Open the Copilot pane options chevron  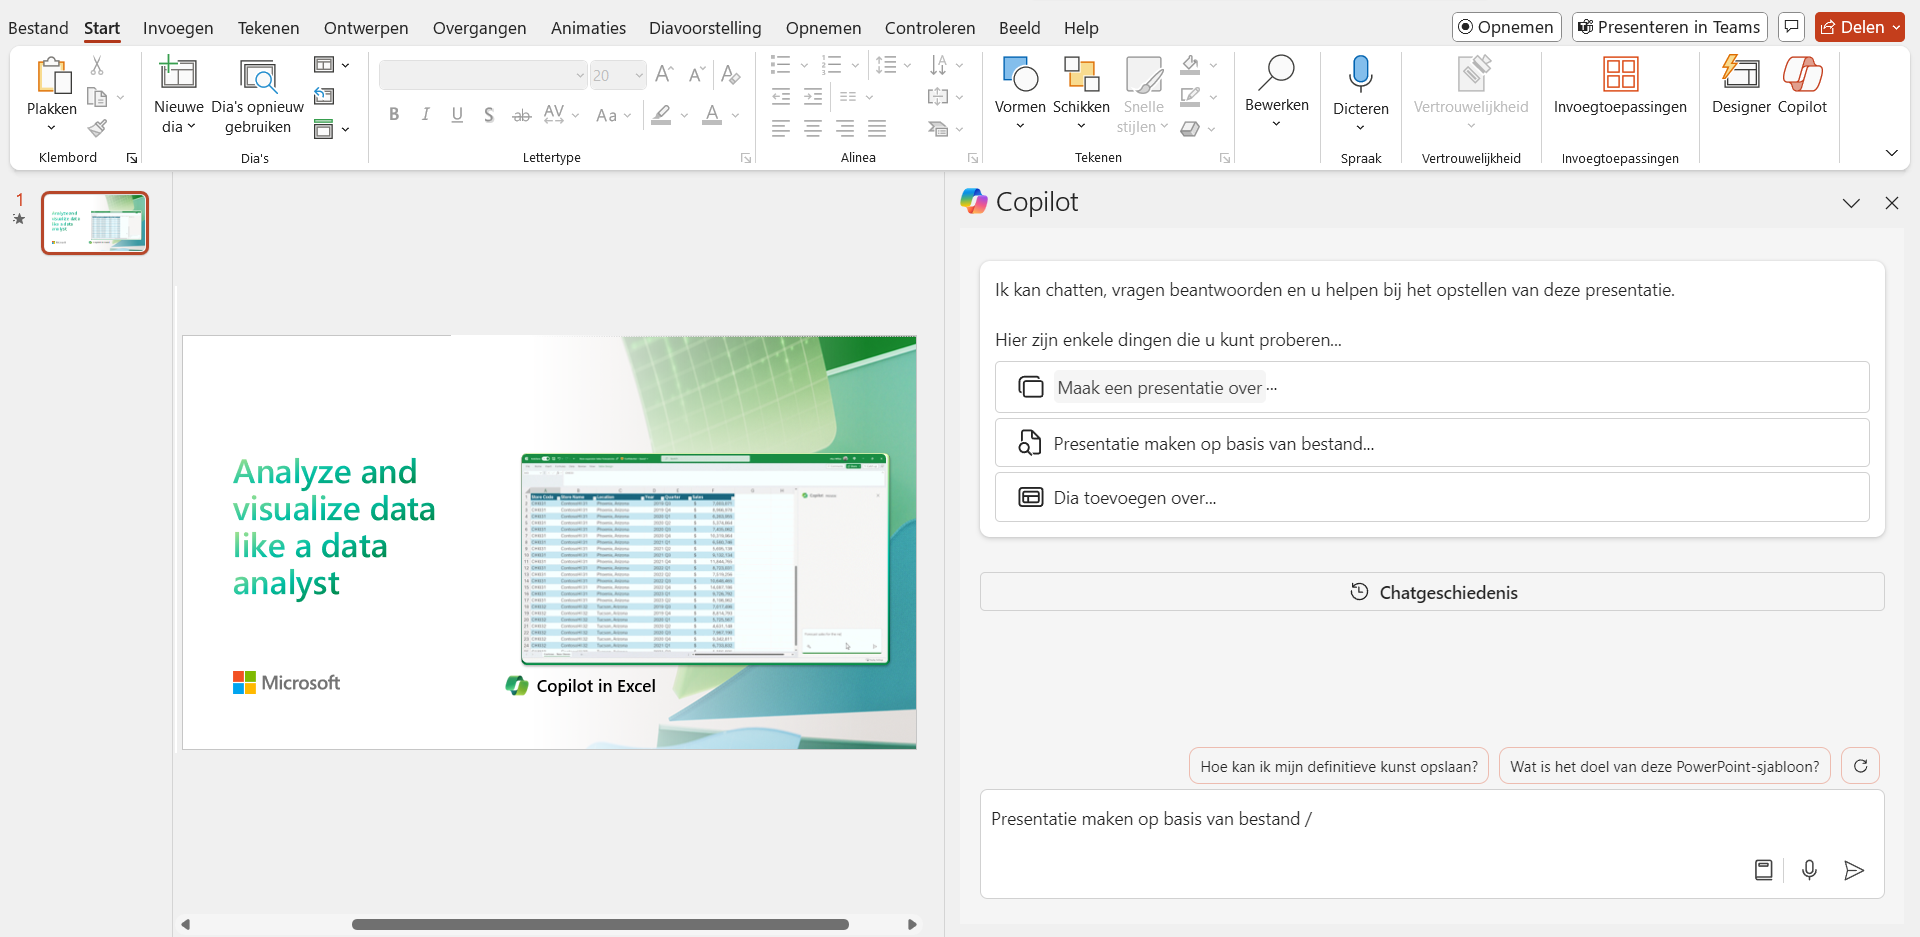point(1851,203)
